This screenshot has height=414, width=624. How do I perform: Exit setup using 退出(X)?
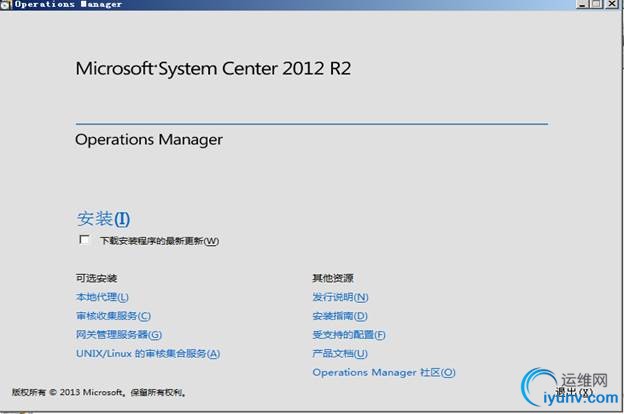click(x=574, y=392)
